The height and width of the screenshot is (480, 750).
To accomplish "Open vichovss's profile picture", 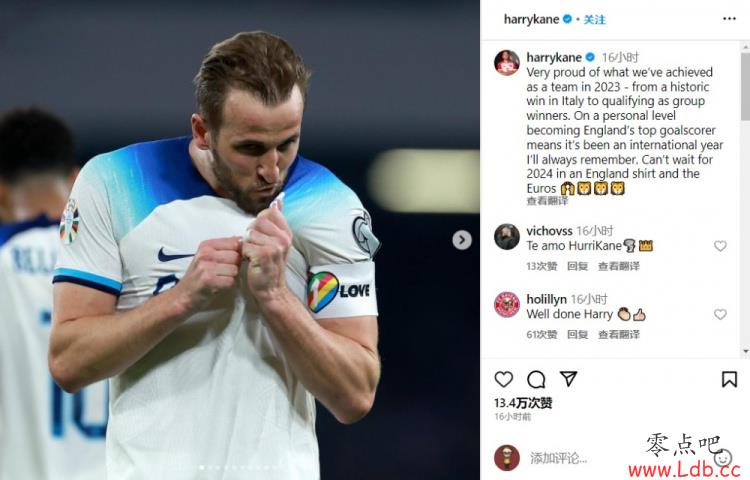I will pos(507,237).
